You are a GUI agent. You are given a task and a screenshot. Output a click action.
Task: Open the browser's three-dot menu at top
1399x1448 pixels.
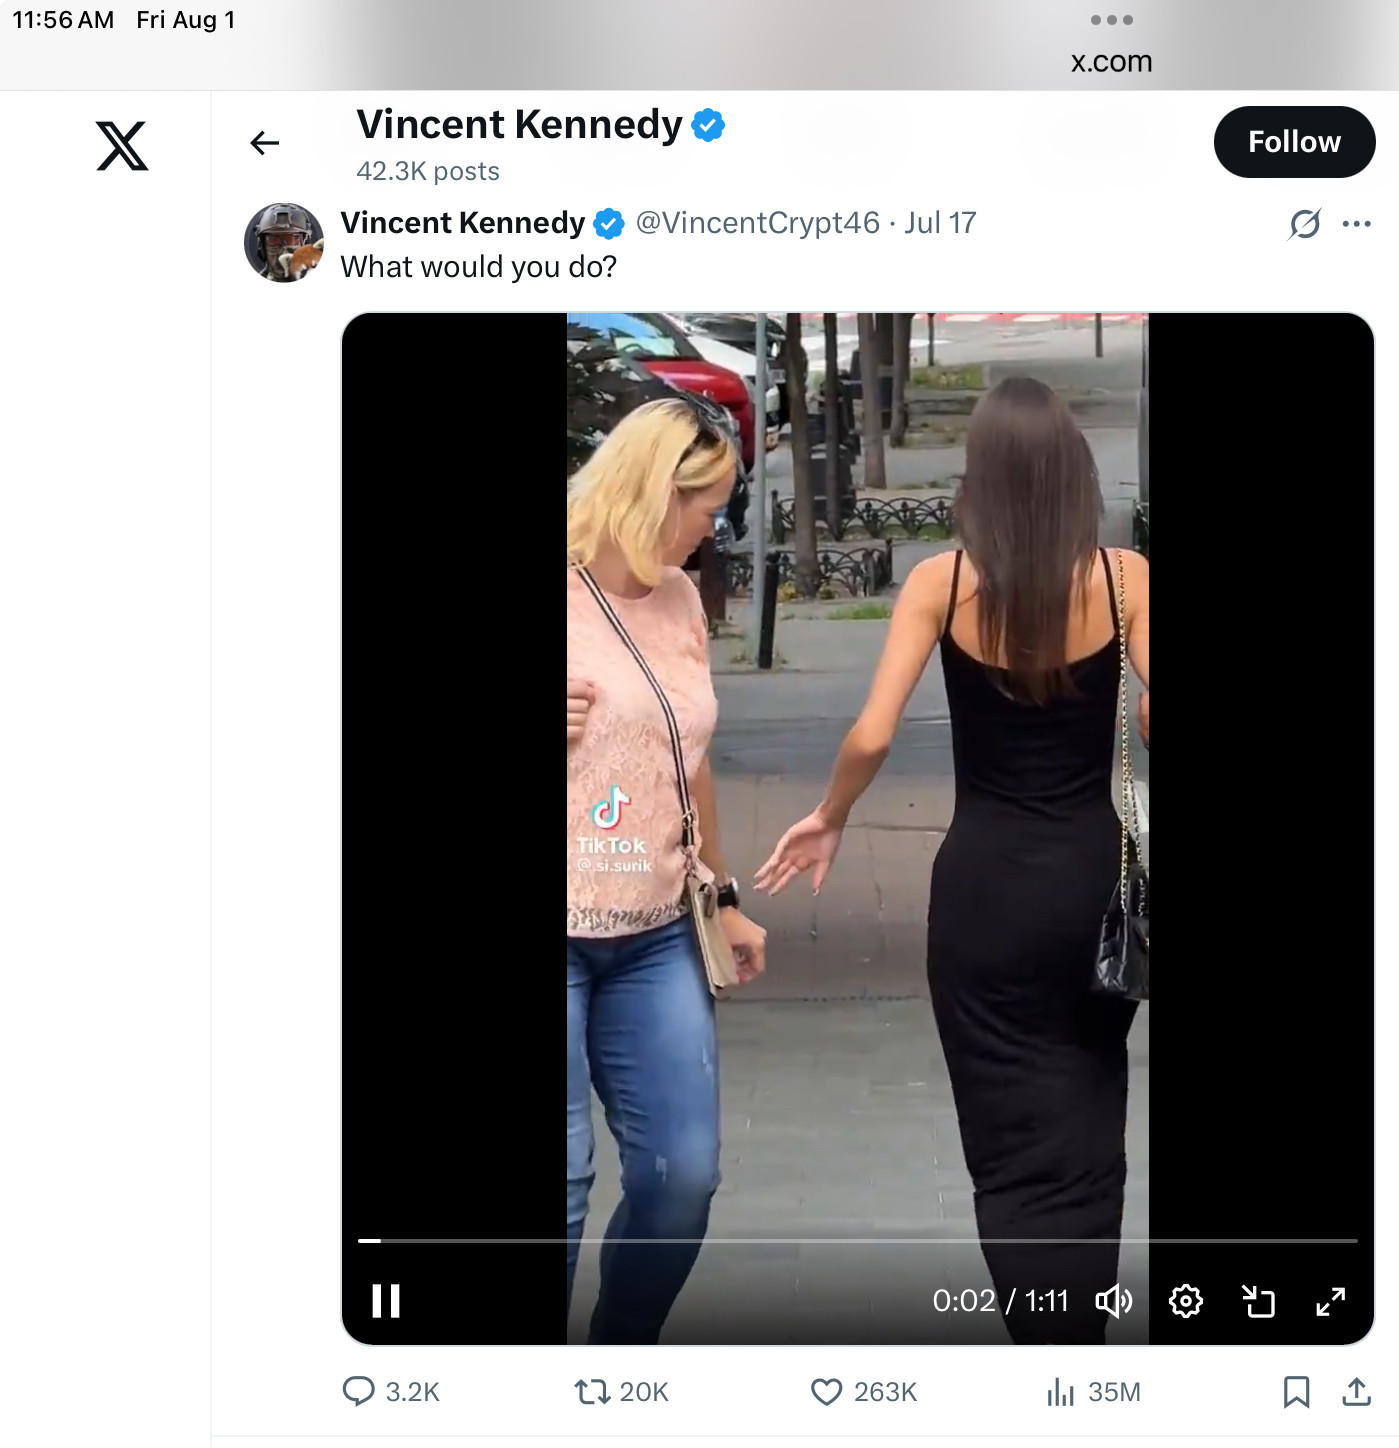[x=1111, y=20]
